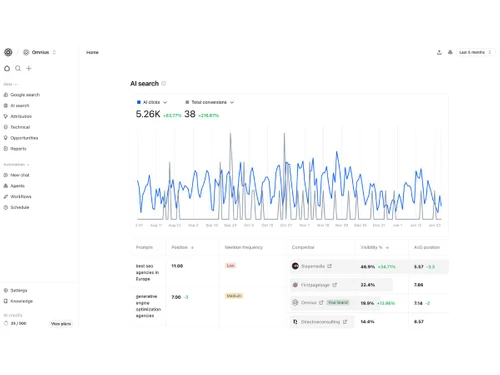Image resolution: width=500 pixels, height=375 pixels.
Task: Click the View plans button
Action: tap(61, 324)
